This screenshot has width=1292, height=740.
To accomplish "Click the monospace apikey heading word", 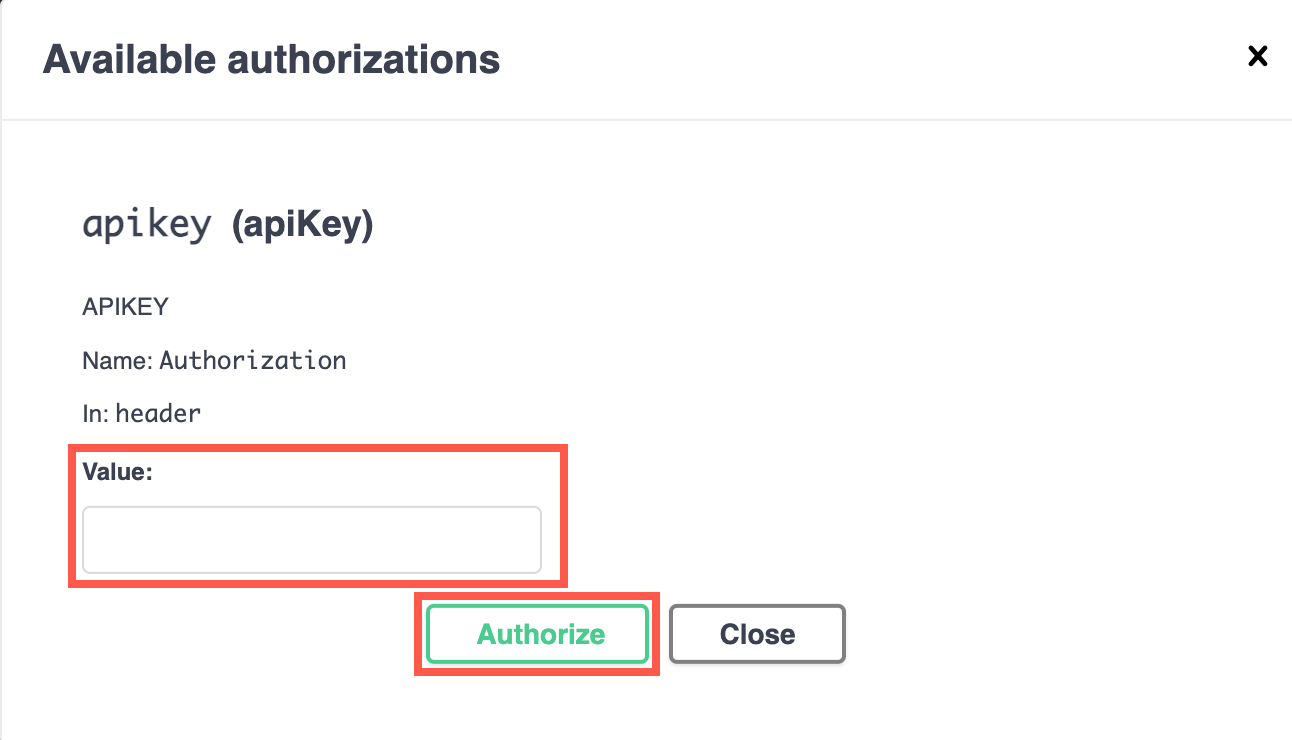I will pyautogui.click(x=147, y=225).
